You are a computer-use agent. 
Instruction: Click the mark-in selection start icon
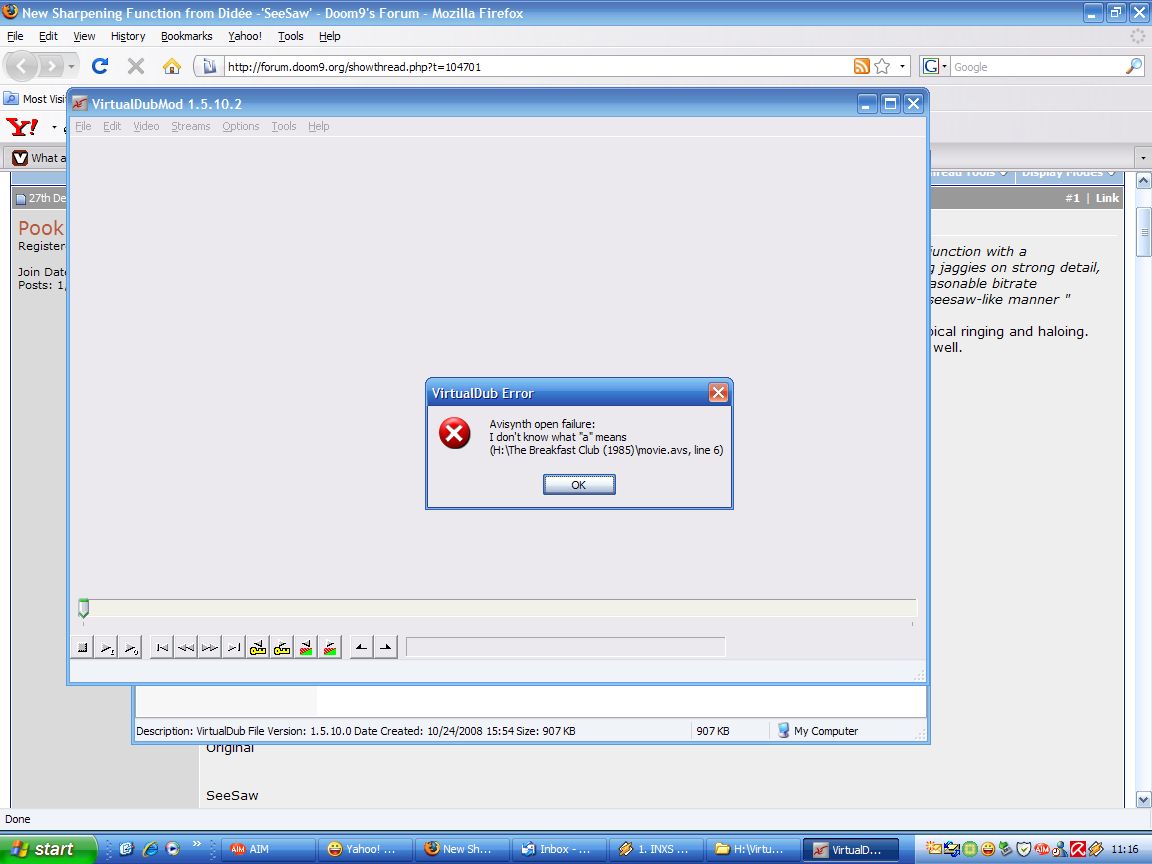pyautogui.click(x=361, y=647)
